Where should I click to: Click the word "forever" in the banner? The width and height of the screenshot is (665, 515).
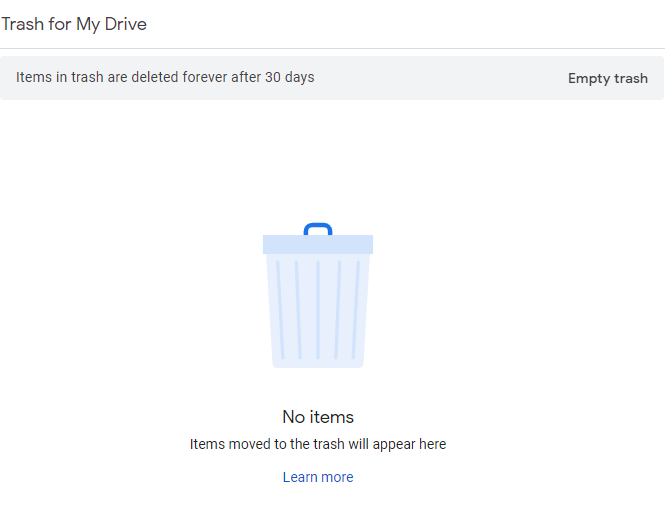click(203, 77)
